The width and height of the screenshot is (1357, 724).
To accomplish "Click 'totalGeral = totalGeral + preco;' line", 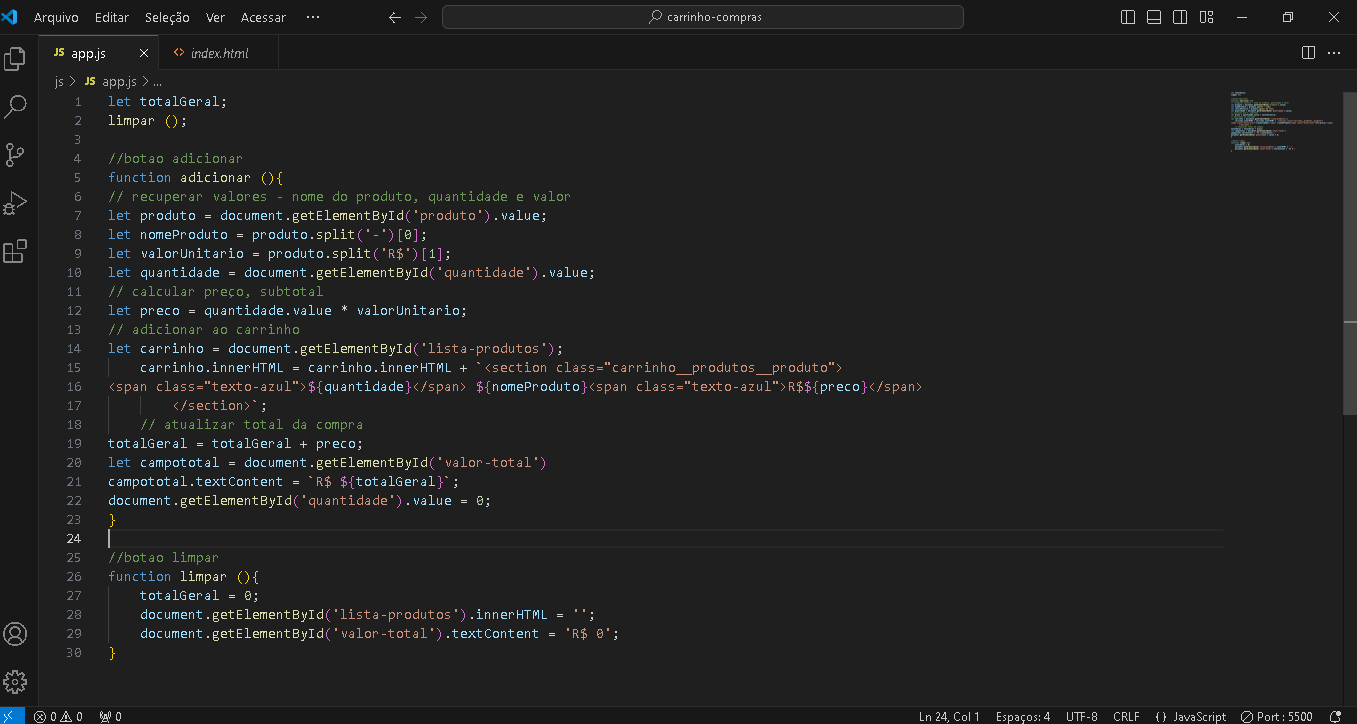I will (236, 443).
